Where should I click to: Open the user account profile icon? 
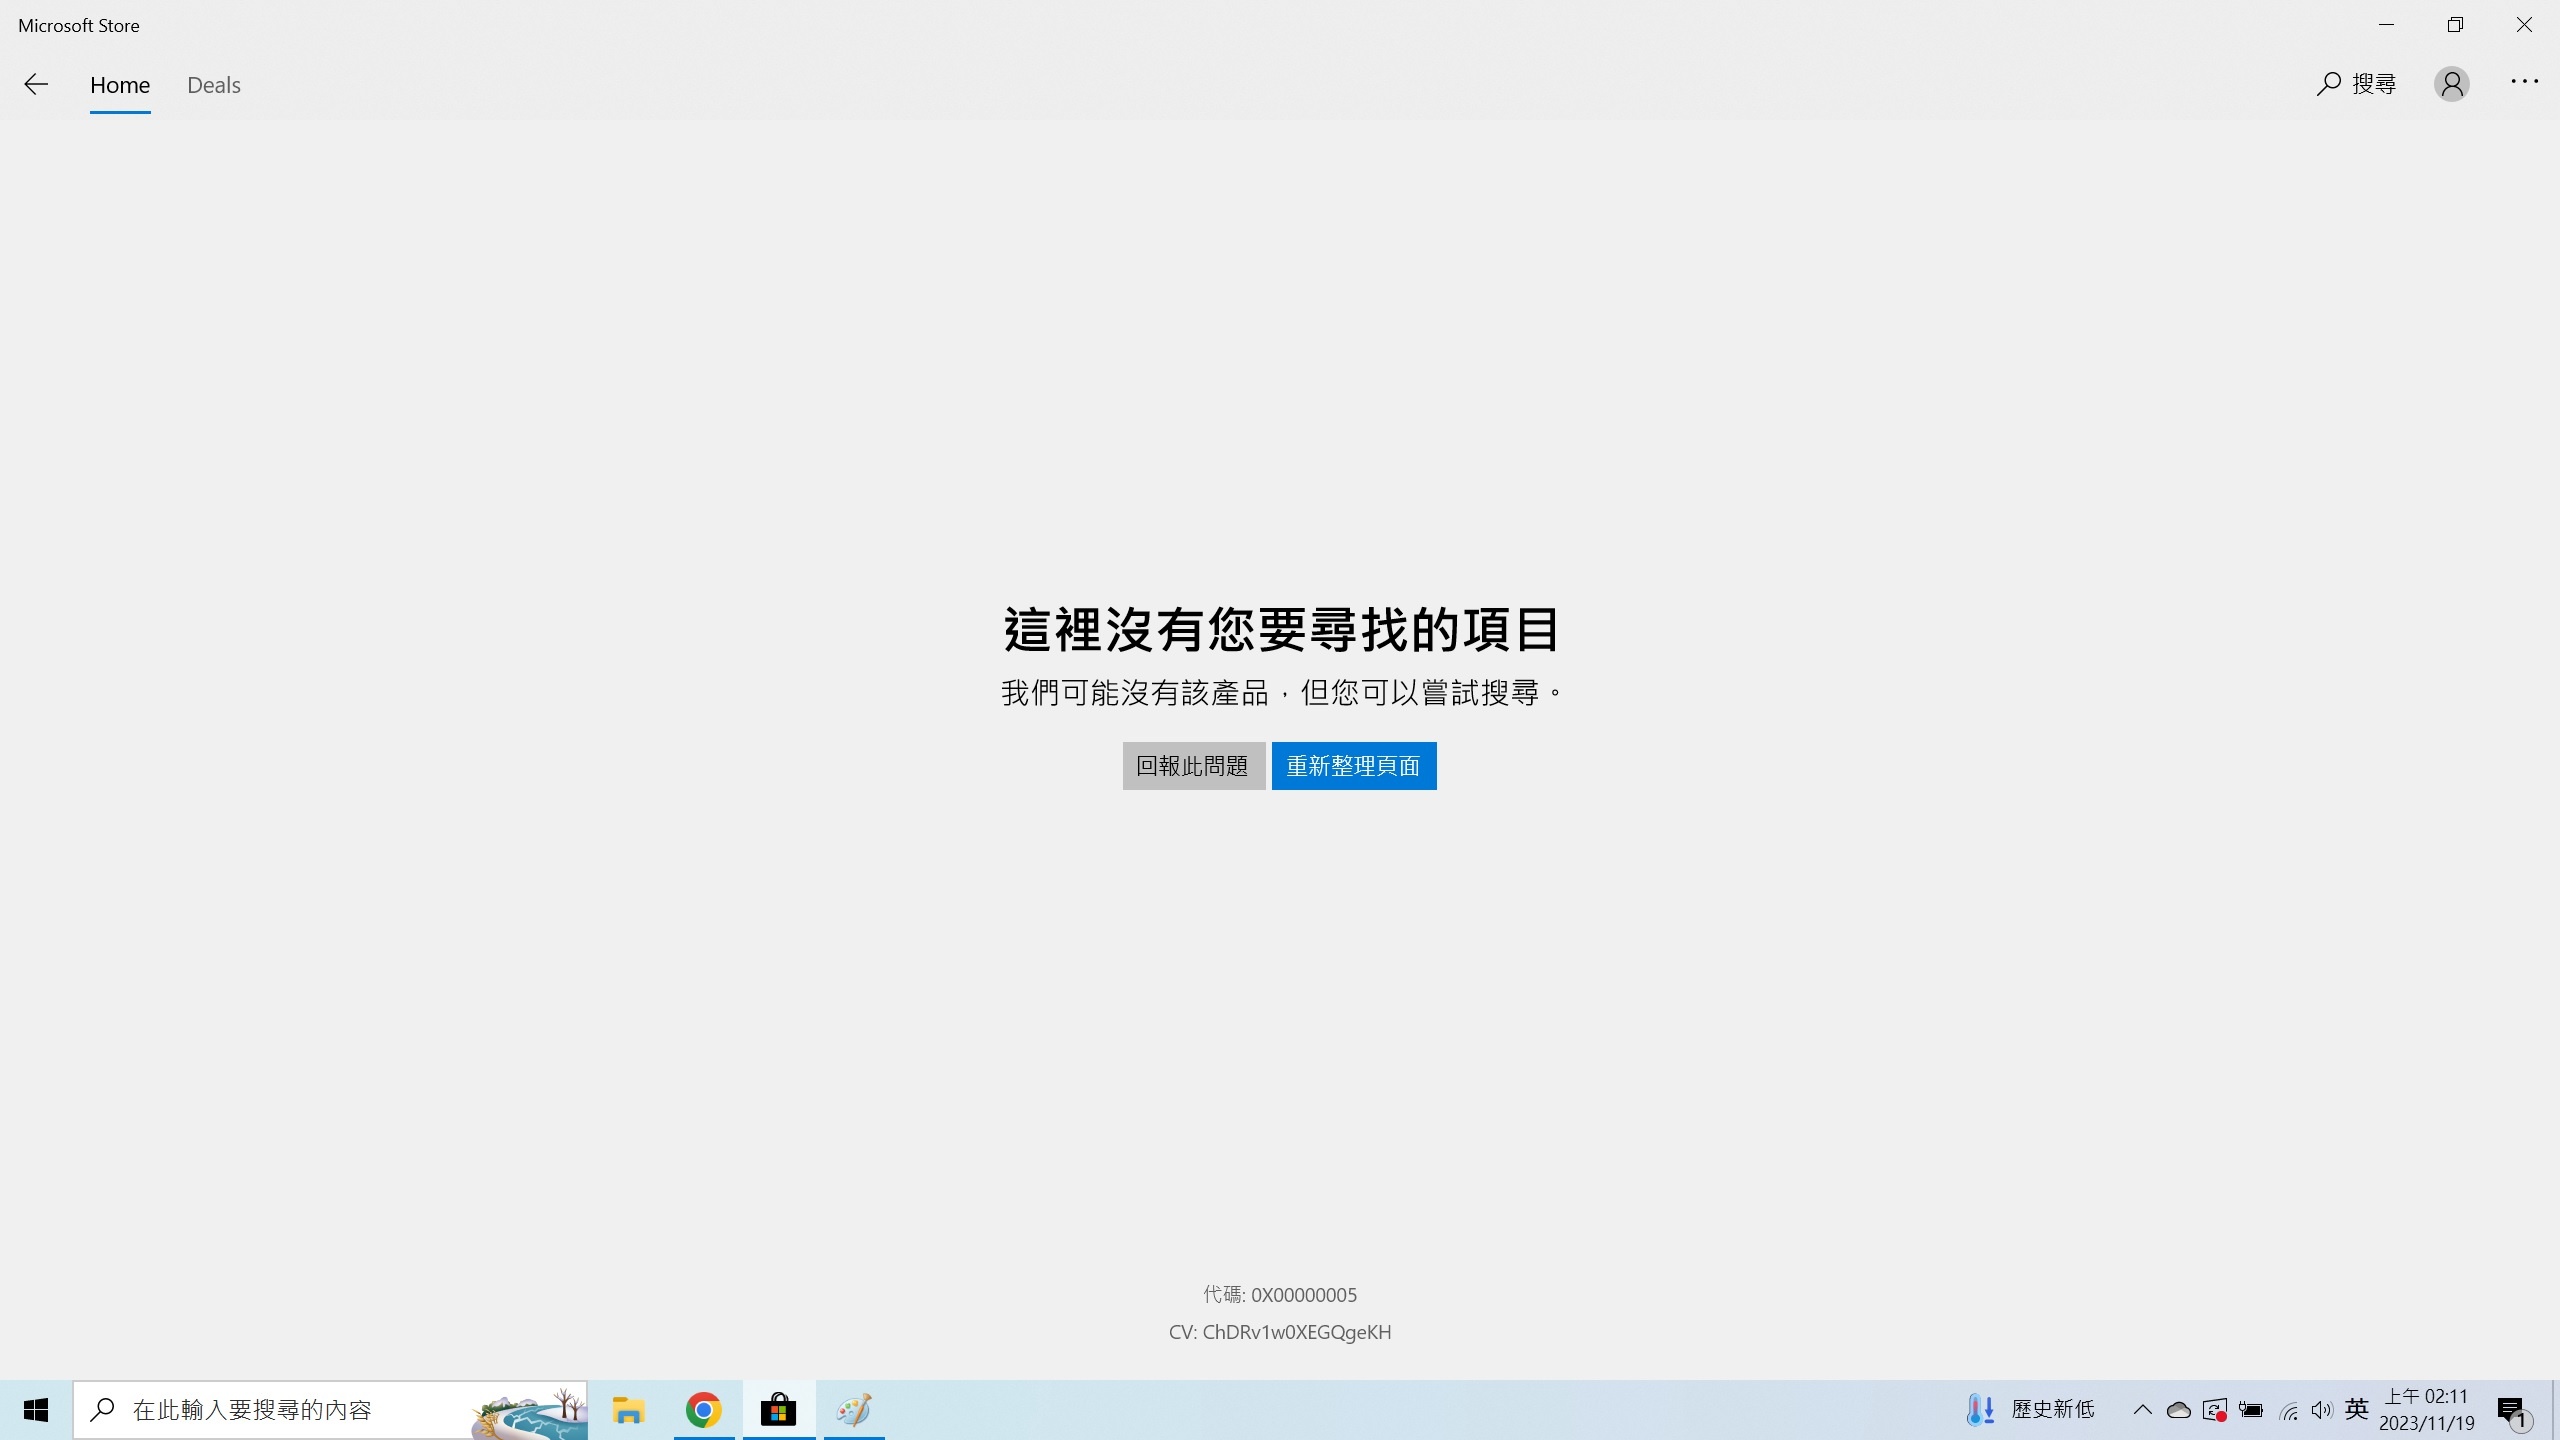(x=2451, y=84)
